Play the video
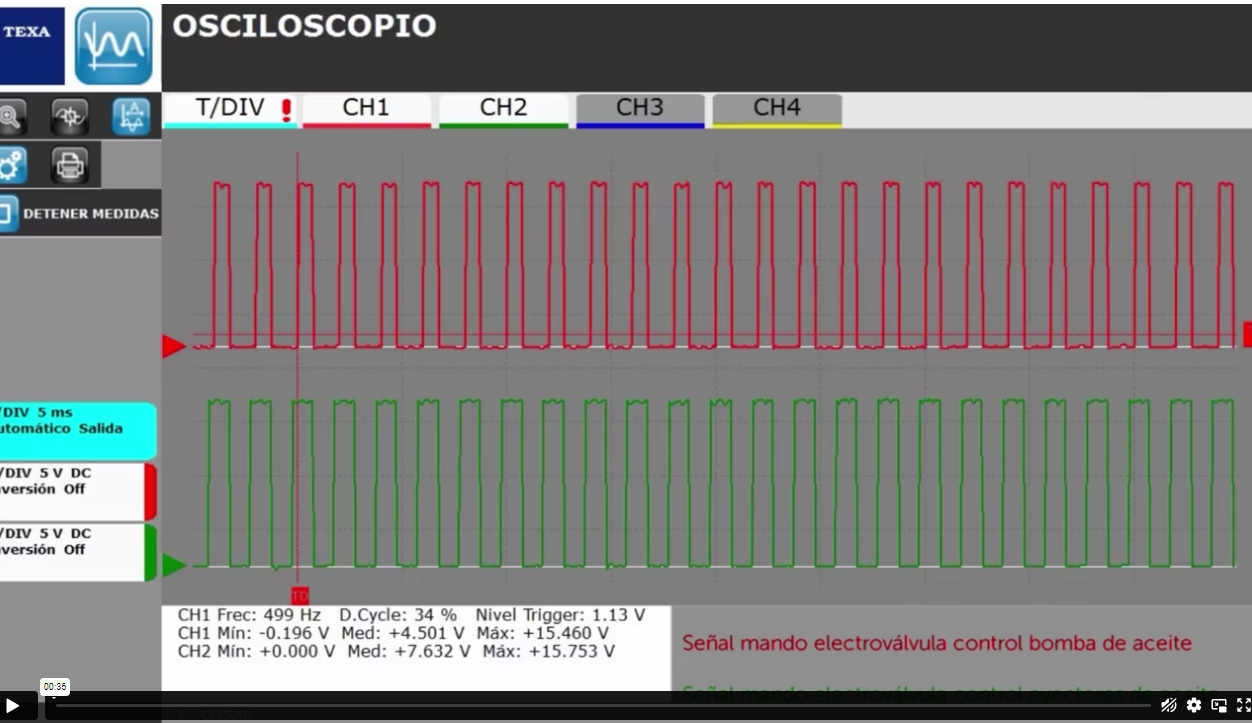 click(13, 706)
